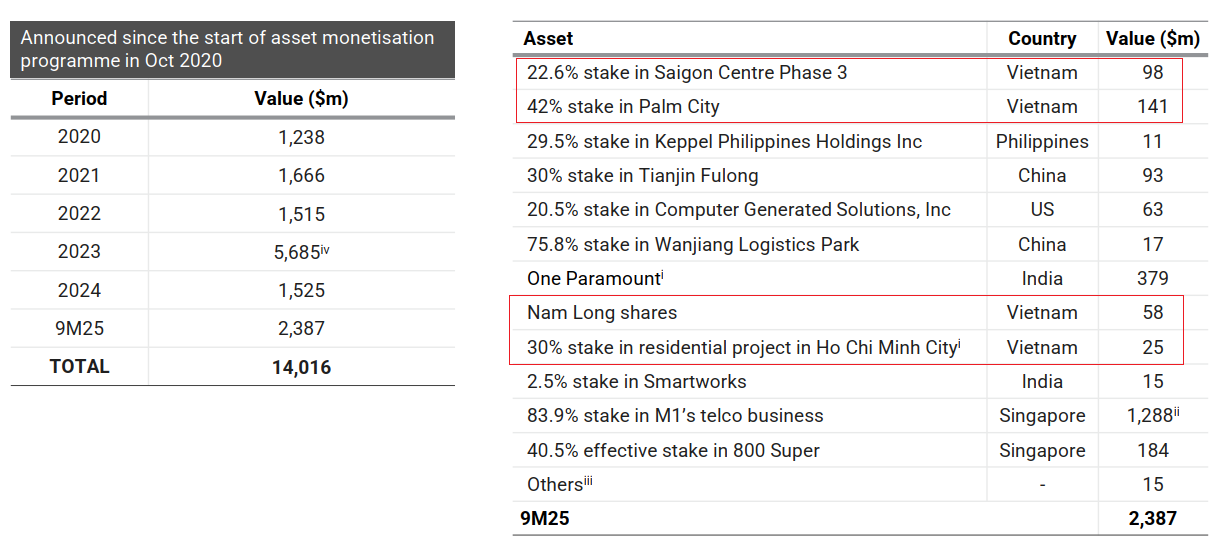Click the 'Period' column header
1212x541 pixels.
coord(79,98)
